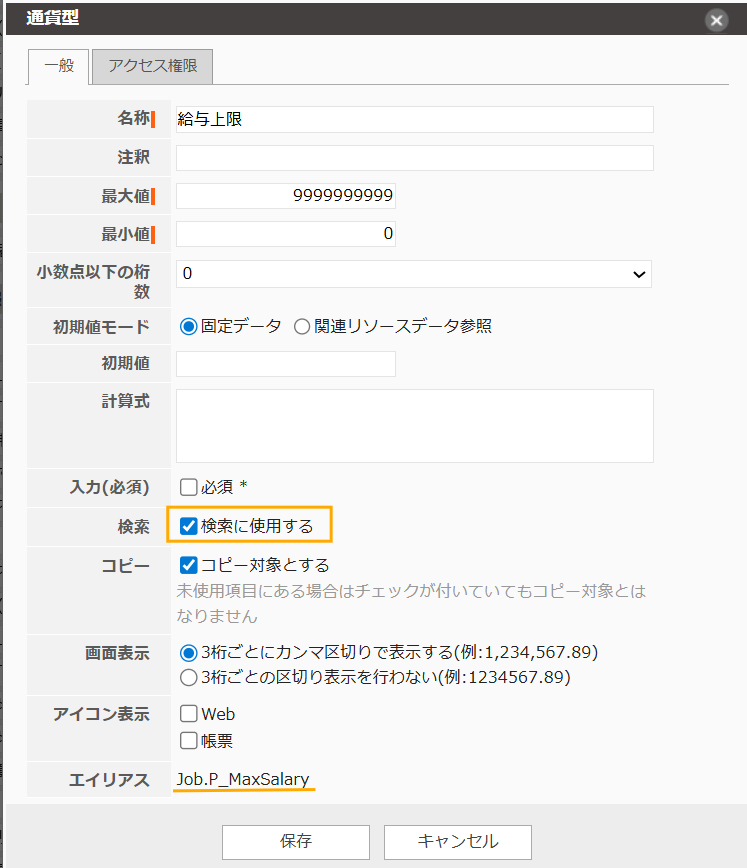Screen dimensions: 747x868
Task: Select comma-separated display radio (1,234,567.89)
Action: click(188, 653)
